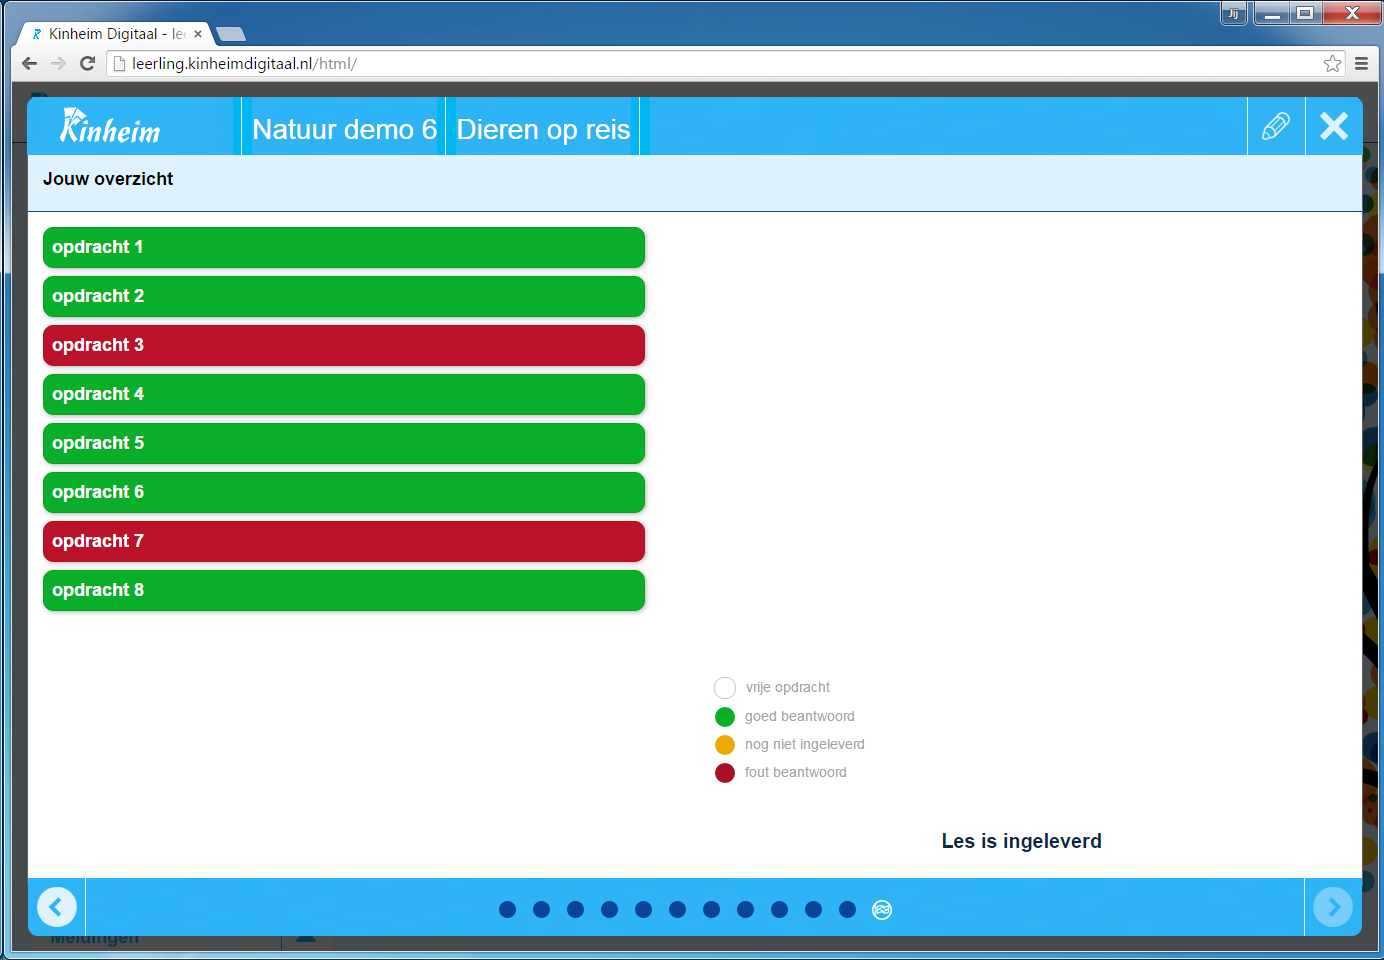Jump to page 8 navigation dot
The image size is (1384, 960).
(746, 909)
